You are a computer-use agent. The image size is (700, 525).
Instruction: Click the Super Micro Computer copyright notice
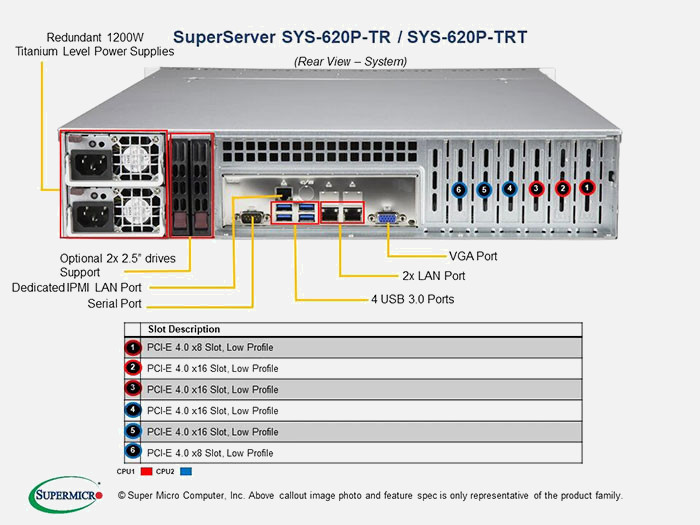(x=370, y=496)
